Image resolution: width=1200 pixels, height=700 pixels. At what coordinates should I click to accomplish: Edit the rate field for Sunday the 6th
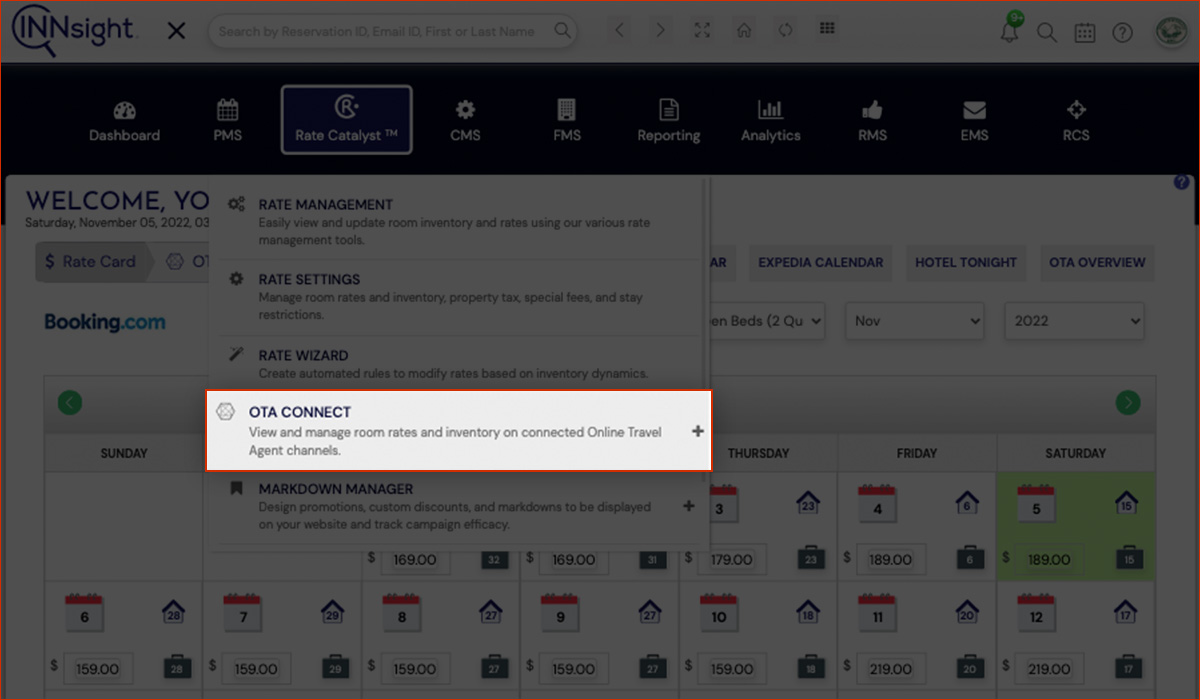pyautogui.click(x=97, y=669)
